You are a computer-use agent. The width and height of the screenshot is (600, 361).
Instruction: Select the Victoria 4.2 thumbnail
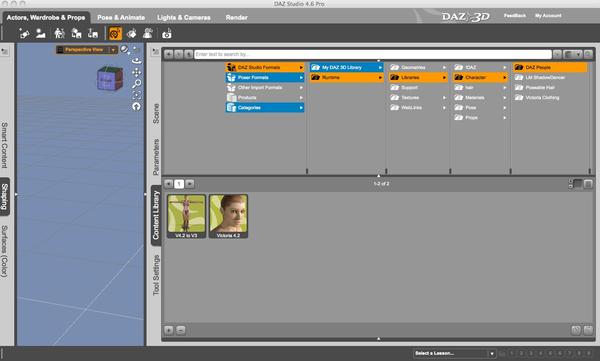coord(228,216)
